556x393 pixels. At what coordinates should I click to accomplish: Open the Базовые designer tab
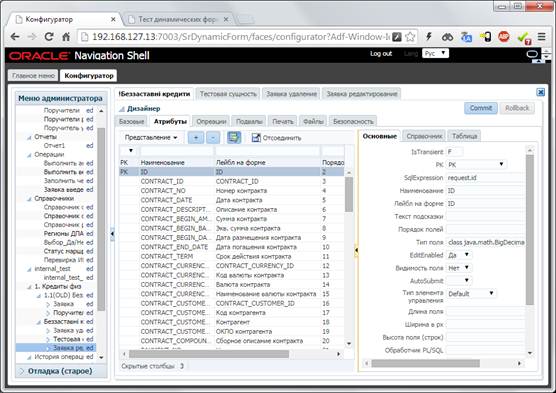click(132, 122)
